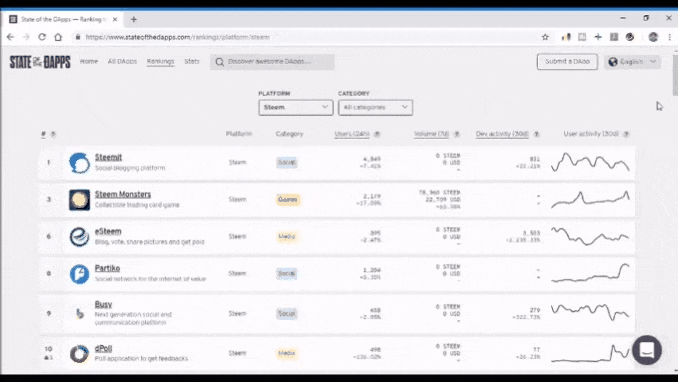This screenshot has width=678, height=382.
Task: Click the Steem Monsters user activity sparkline
Action: [590, 199]
